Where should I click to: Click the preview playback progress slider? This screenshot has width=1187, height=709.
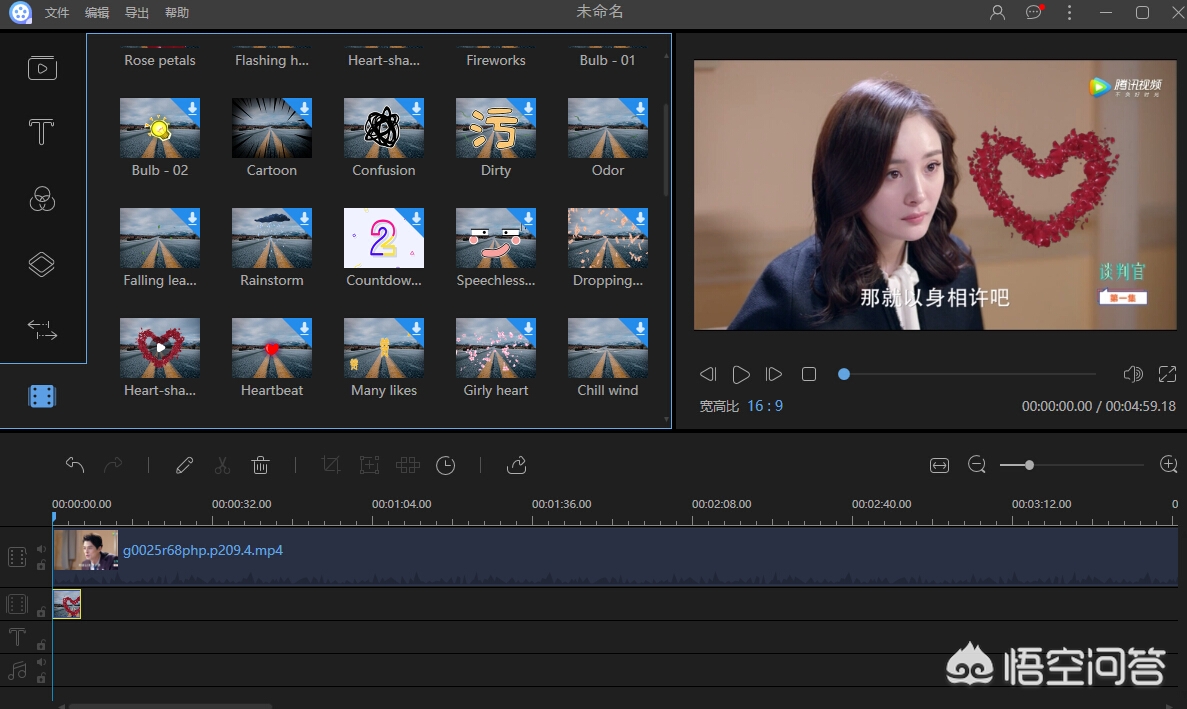click(967, 374)
